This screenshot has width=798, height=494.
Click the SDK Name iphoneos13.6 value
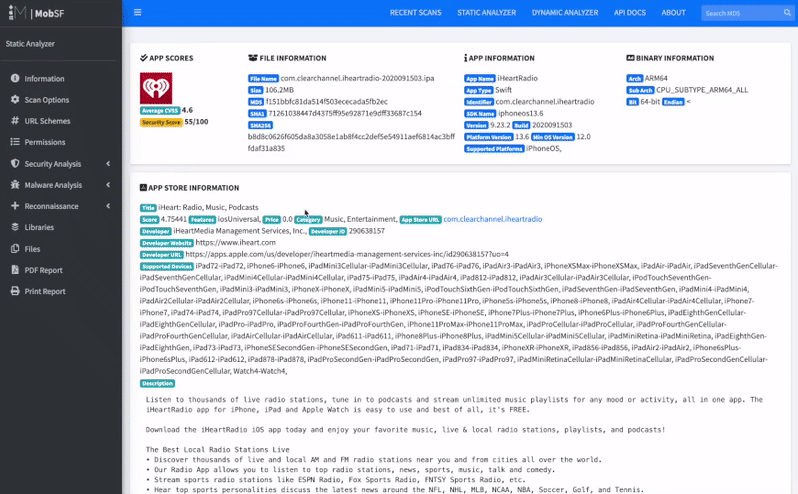pyautogui.click(x=521, y=113)
